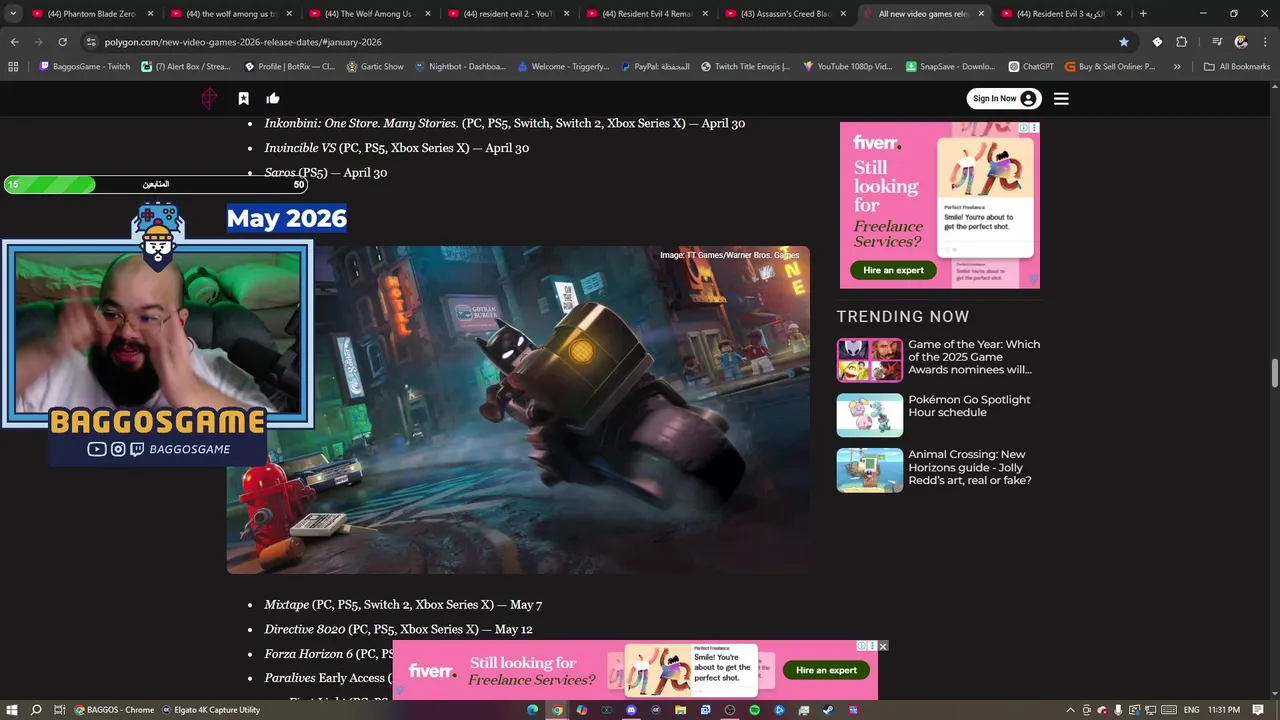Switch to BAGGOS - Chrome taskbar window
The width and height of the screenshot is (1280, 720).
[114, 710]
